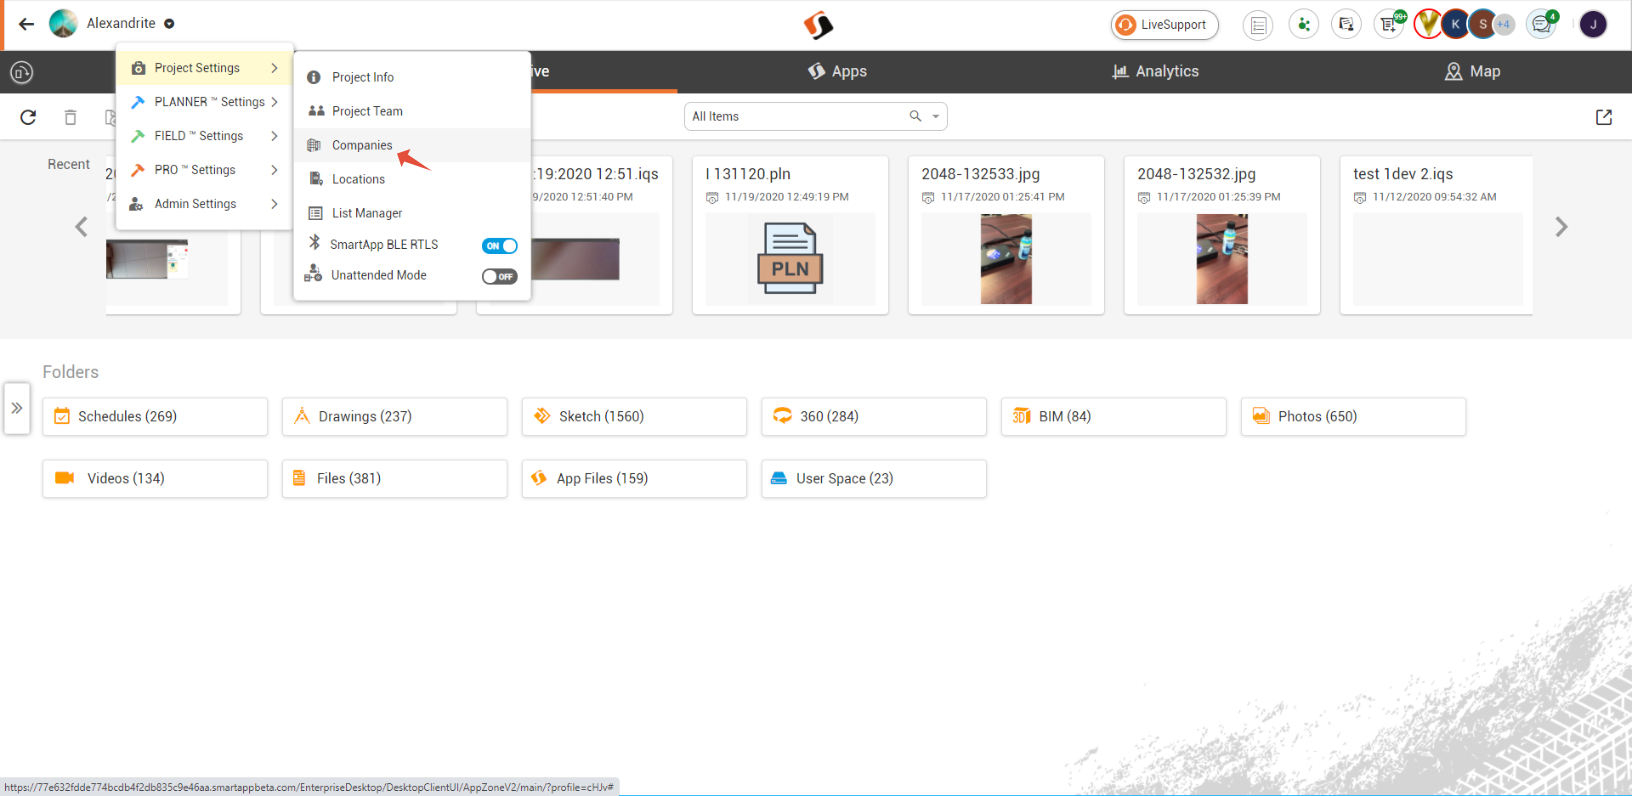1632x796 pixels.
Task: Switch to the Analytics tab
Action: click(1155, 71)
